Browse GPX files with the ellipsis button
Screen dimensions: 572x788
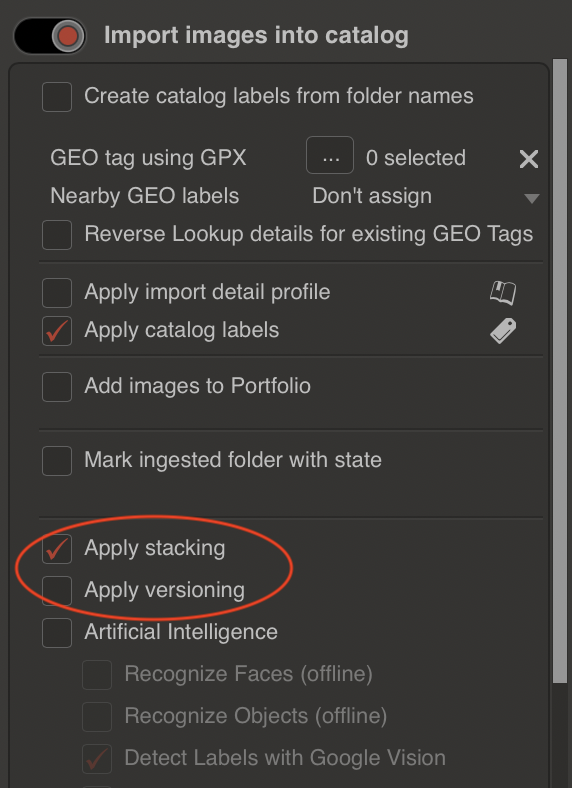(330, 155)
